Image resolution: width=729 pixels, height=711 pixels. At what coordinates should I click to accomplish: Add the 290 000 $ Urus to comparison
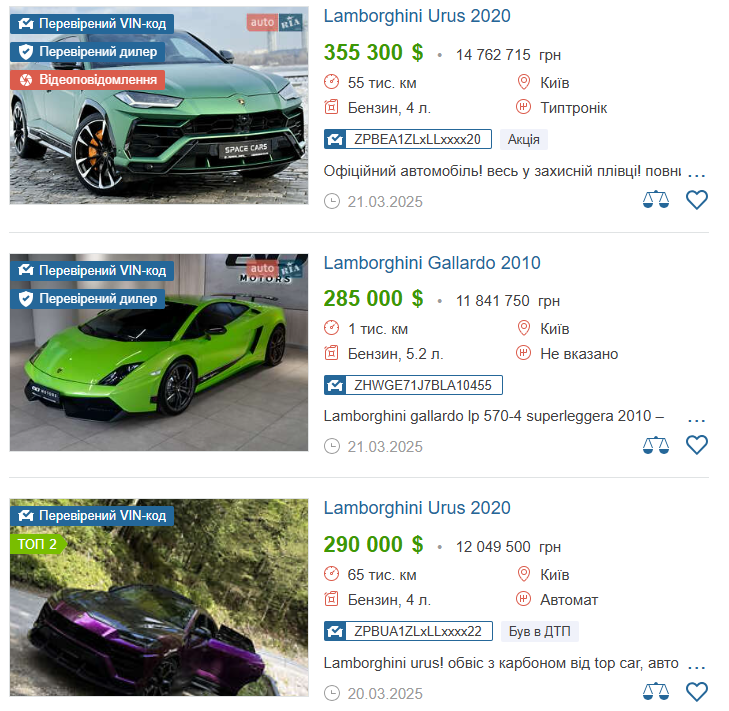[x=656, y=691]
